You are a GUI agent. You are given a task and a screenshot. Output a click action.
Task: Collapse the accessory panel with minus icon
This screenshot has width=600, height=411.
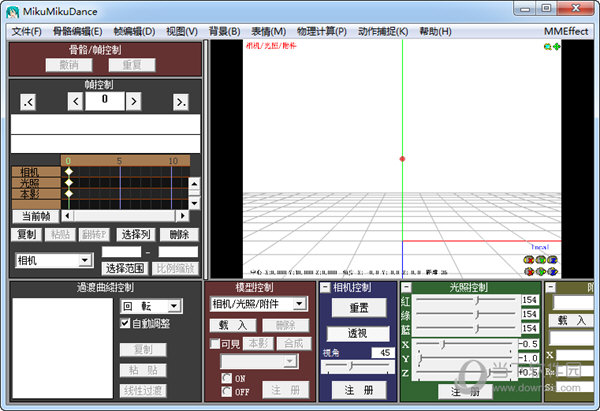point(550,287)
